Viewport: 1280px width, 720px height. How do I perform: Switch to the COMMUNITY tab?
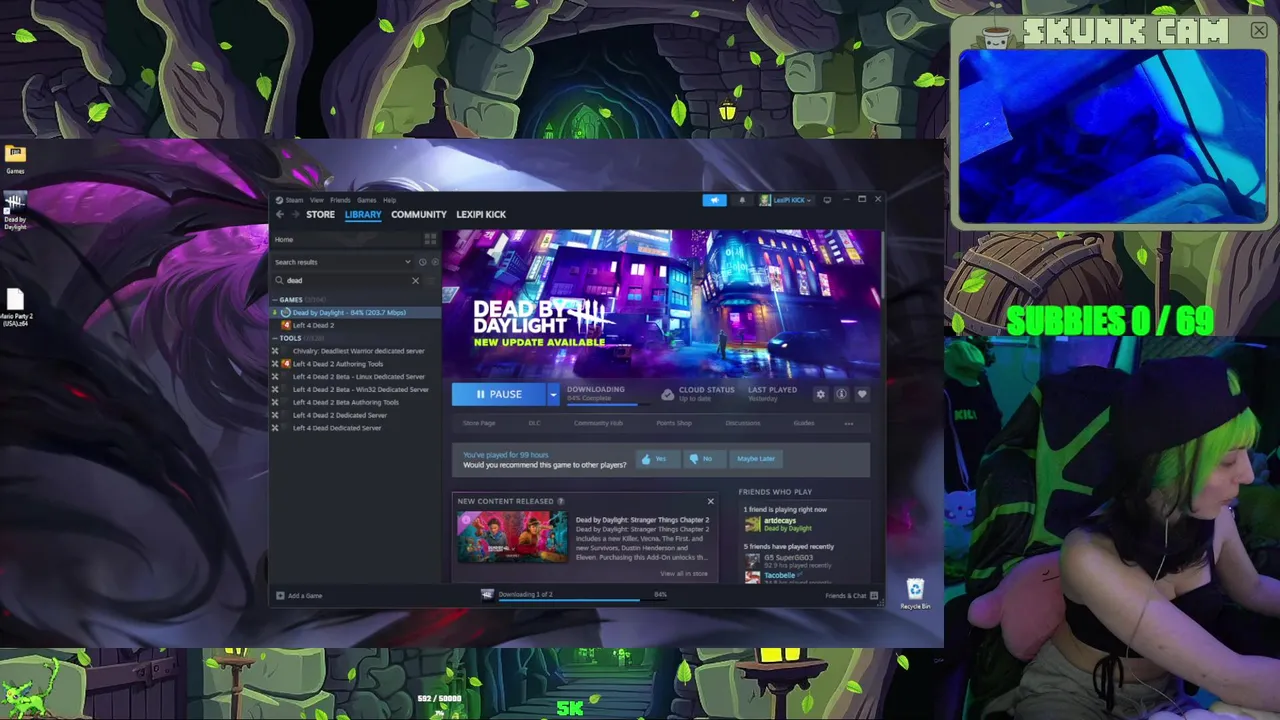419,214
